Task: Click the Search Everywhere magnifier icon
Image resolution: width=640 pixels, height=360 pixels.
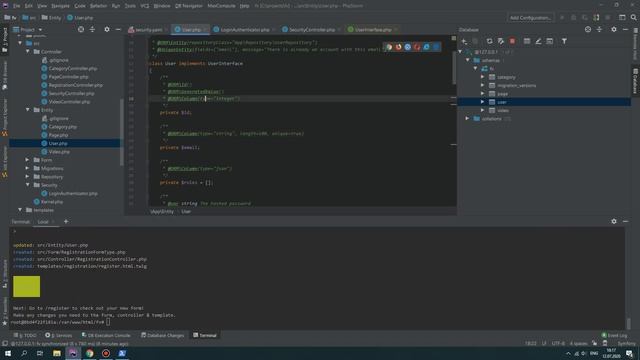Action: (x=633, y=18)
